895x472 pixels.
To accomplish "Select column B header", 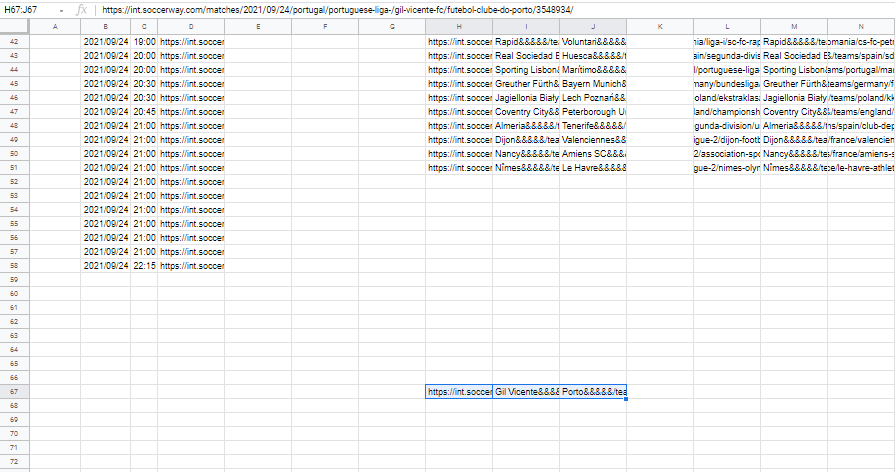I will pyautogui.click(x=106, y=26).
